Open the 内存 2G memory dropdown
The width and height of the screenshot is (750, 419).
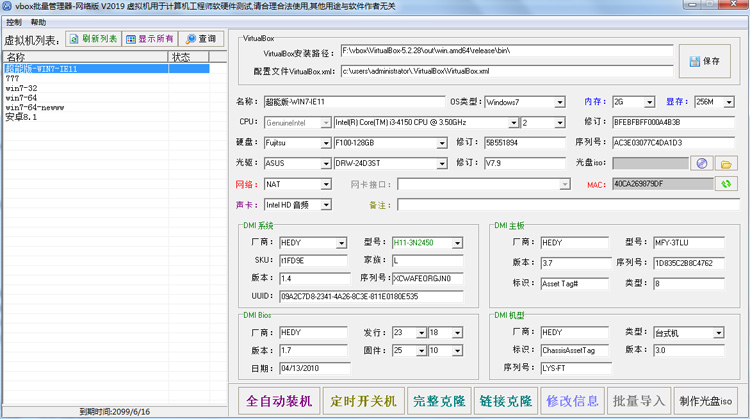pyautogui.click(x=649, y=102)
